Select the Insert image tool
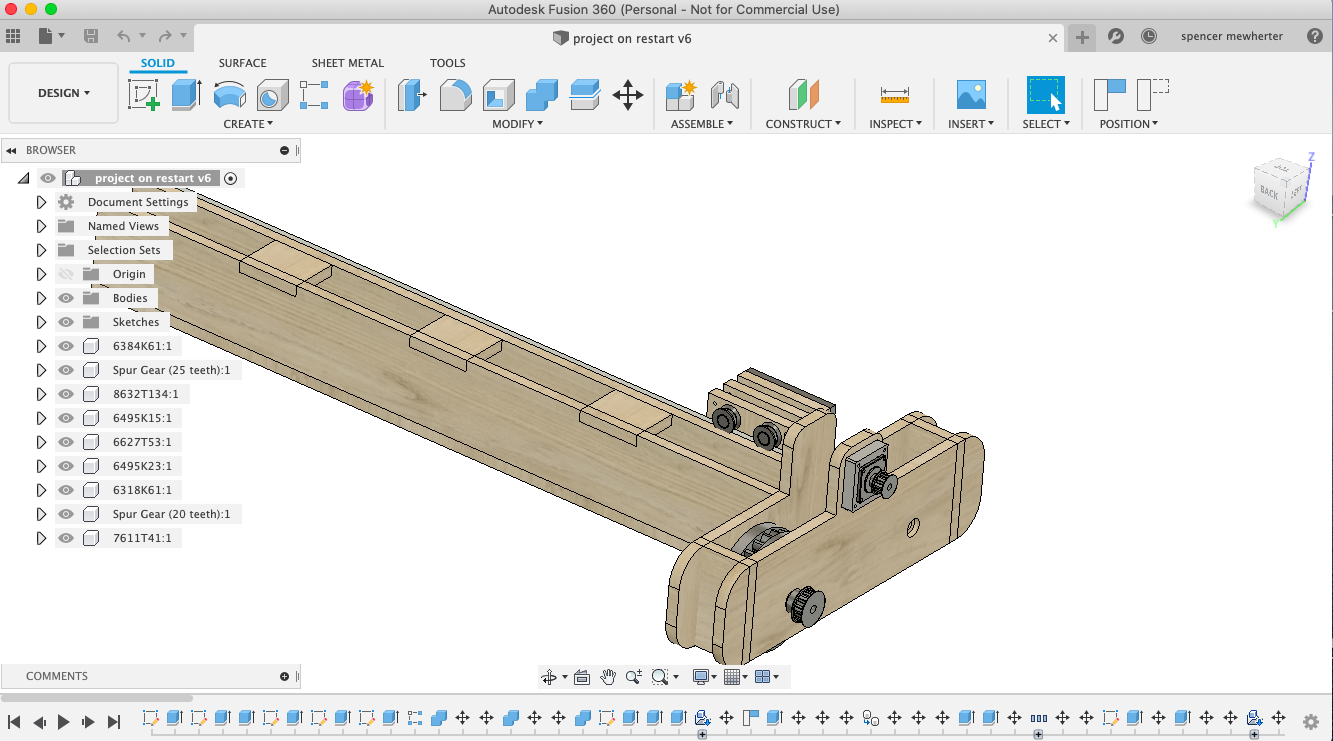The image size is (1333, 741). [x=971, y=95]
